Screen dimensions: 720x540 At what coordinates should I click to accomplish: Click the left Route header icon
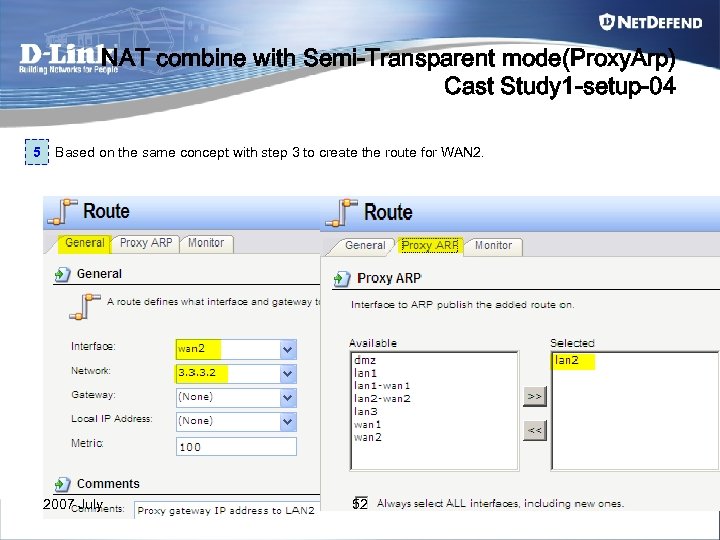62,212
